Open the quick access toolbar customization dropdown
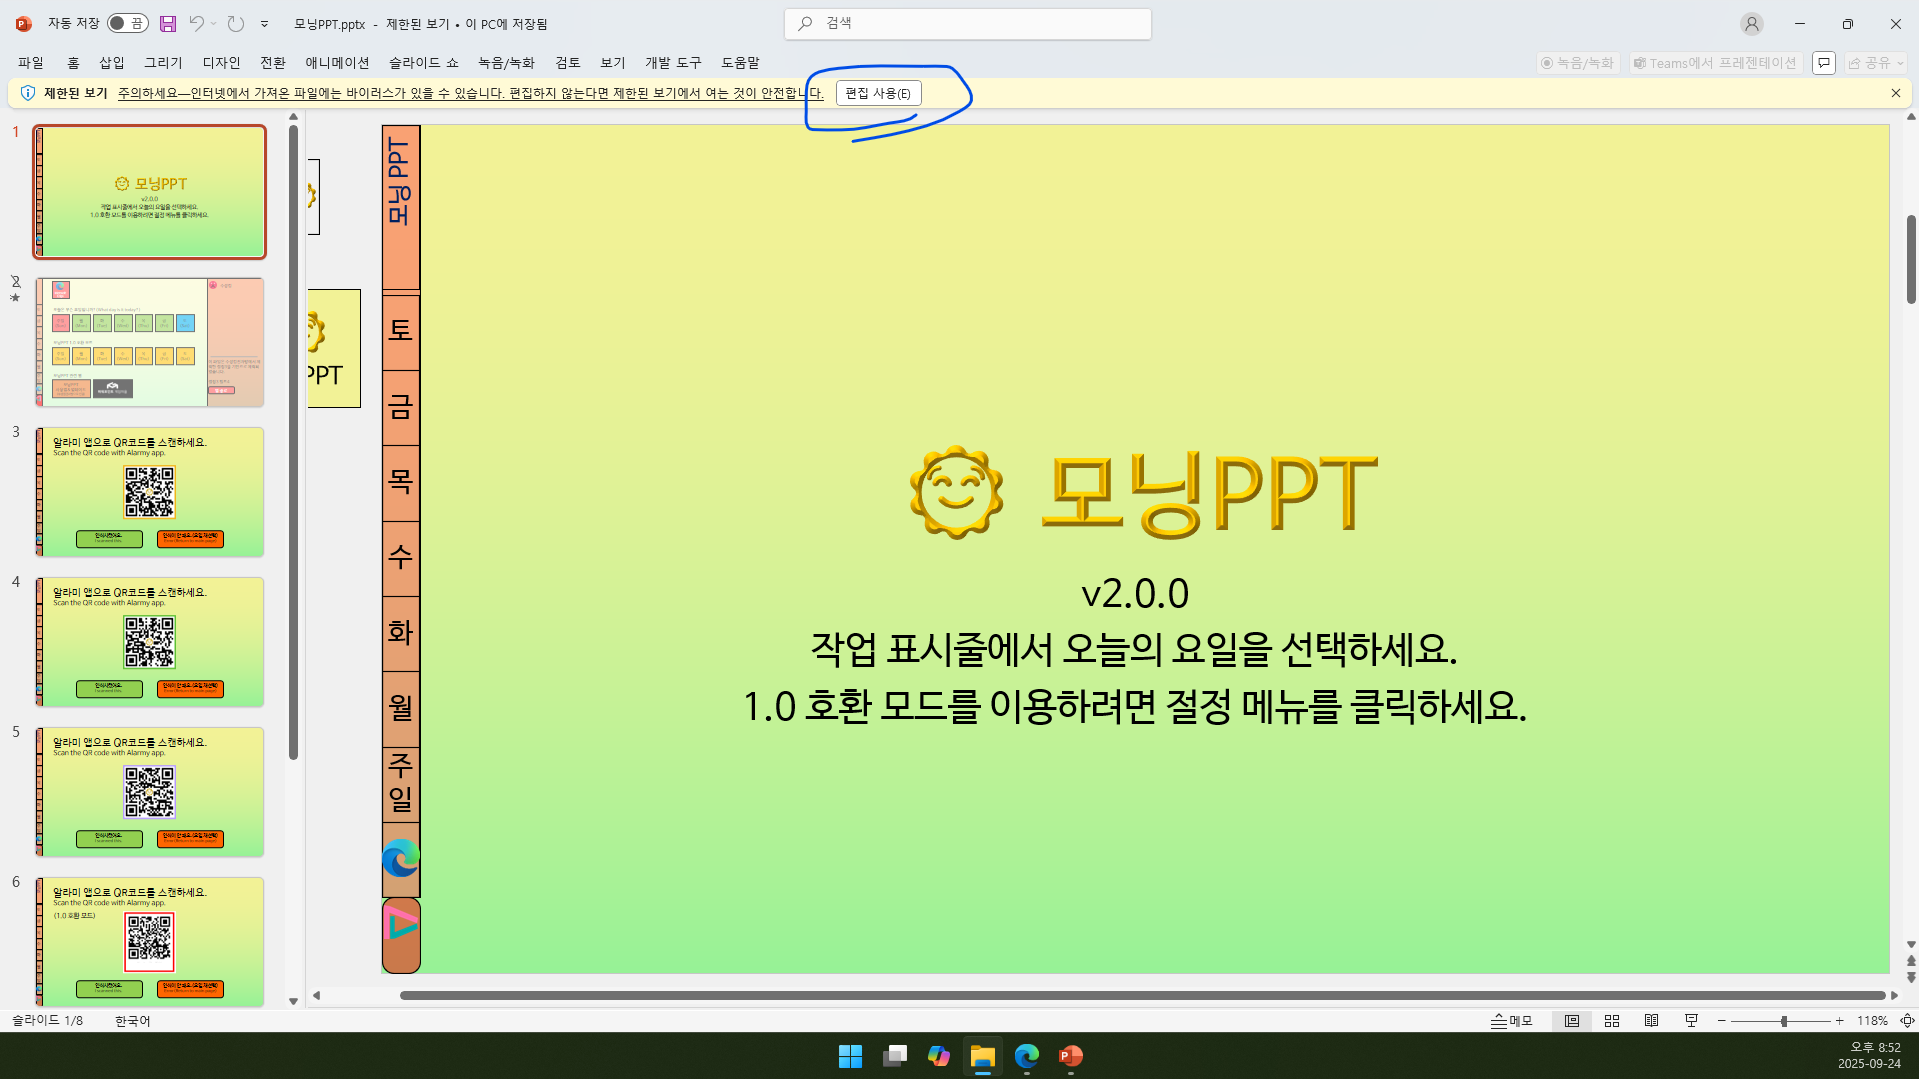The height and width of the screenshot is (1079, 1919). [264, 23]
